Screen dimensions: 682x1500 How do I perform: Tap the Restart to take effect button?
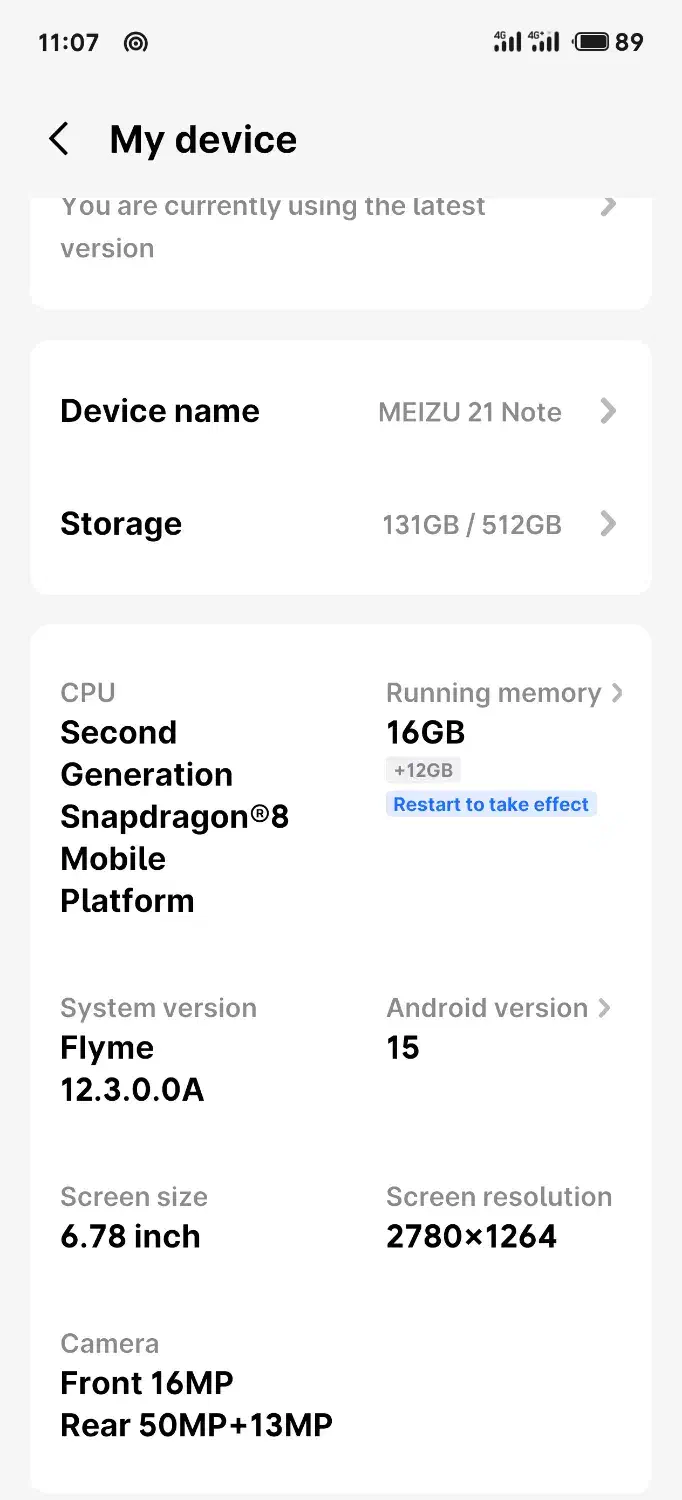coord(491,804)
